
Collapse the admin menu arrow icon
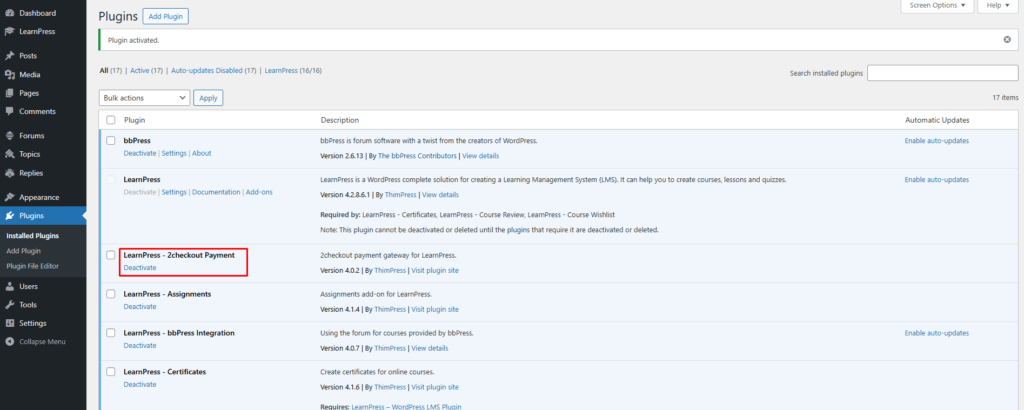10,341
